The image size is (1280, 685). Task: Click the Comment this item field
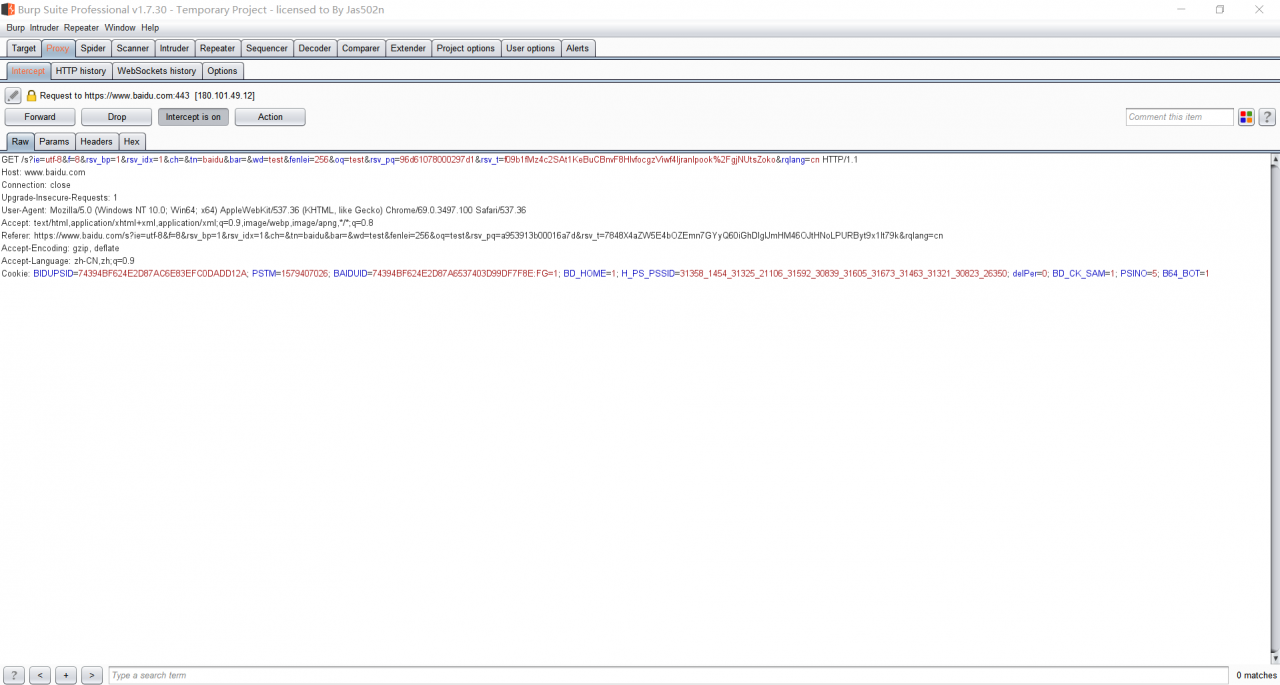click(x=1179, y=117)
